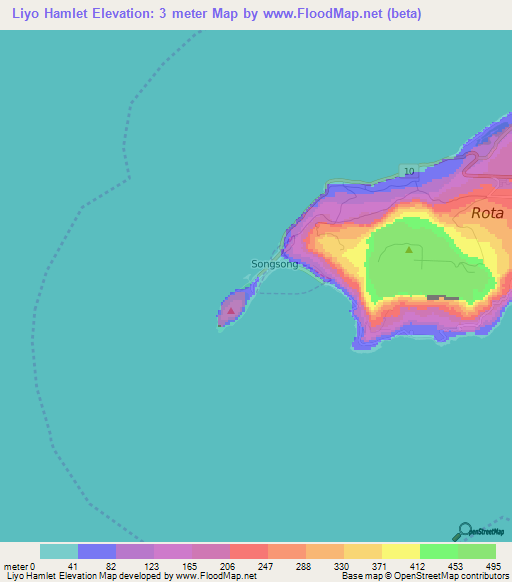This screenshot has width=512, height=582.
Task: Select the 82–123 meter purple swatch
Action: [135, 551]
